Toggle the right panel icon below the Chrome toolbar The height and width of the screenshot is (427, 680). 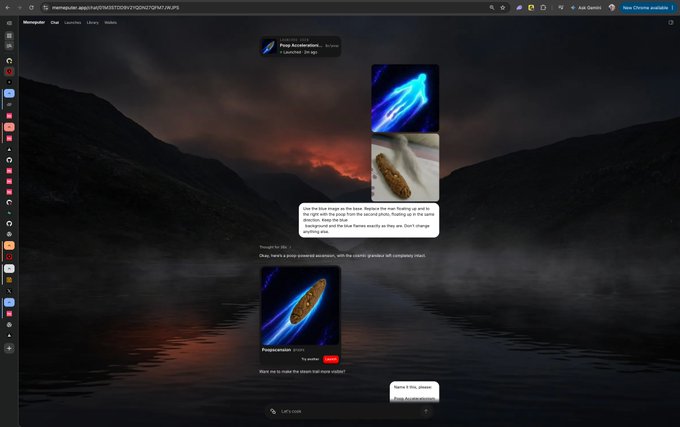tap(670, 23)
